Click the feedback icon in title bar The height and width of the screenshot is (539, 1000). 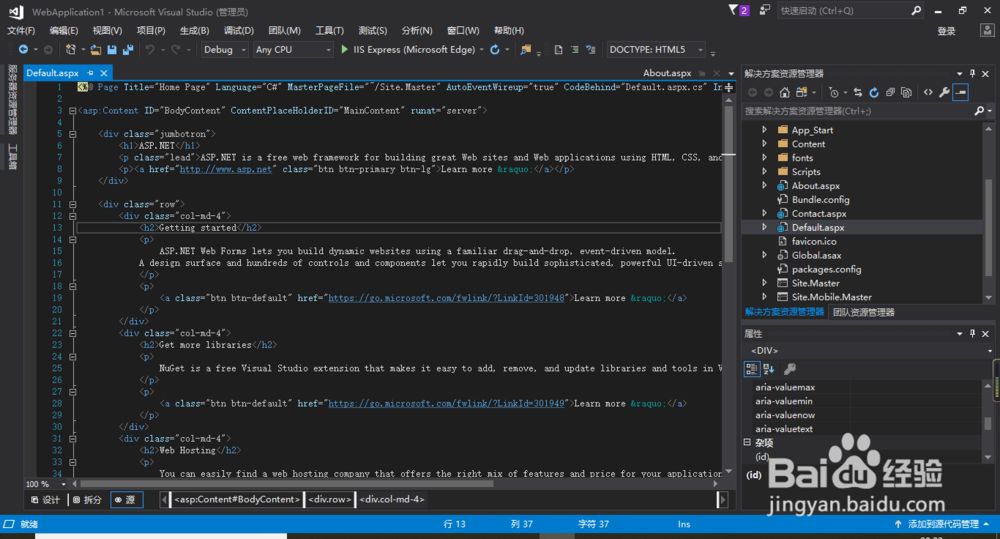click(765, 10)
